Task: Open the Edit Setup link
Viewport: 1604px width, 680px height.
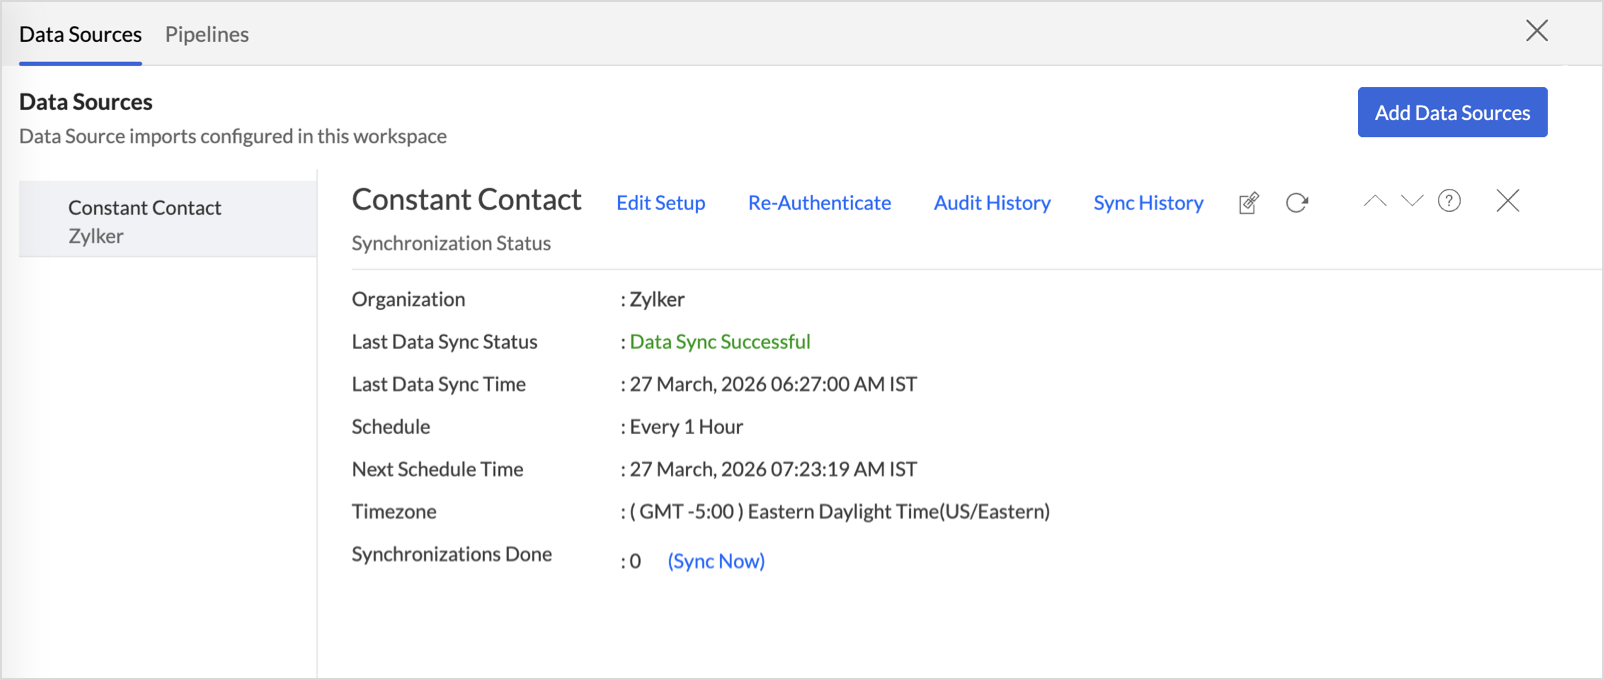Action: (x=661, y=203)
